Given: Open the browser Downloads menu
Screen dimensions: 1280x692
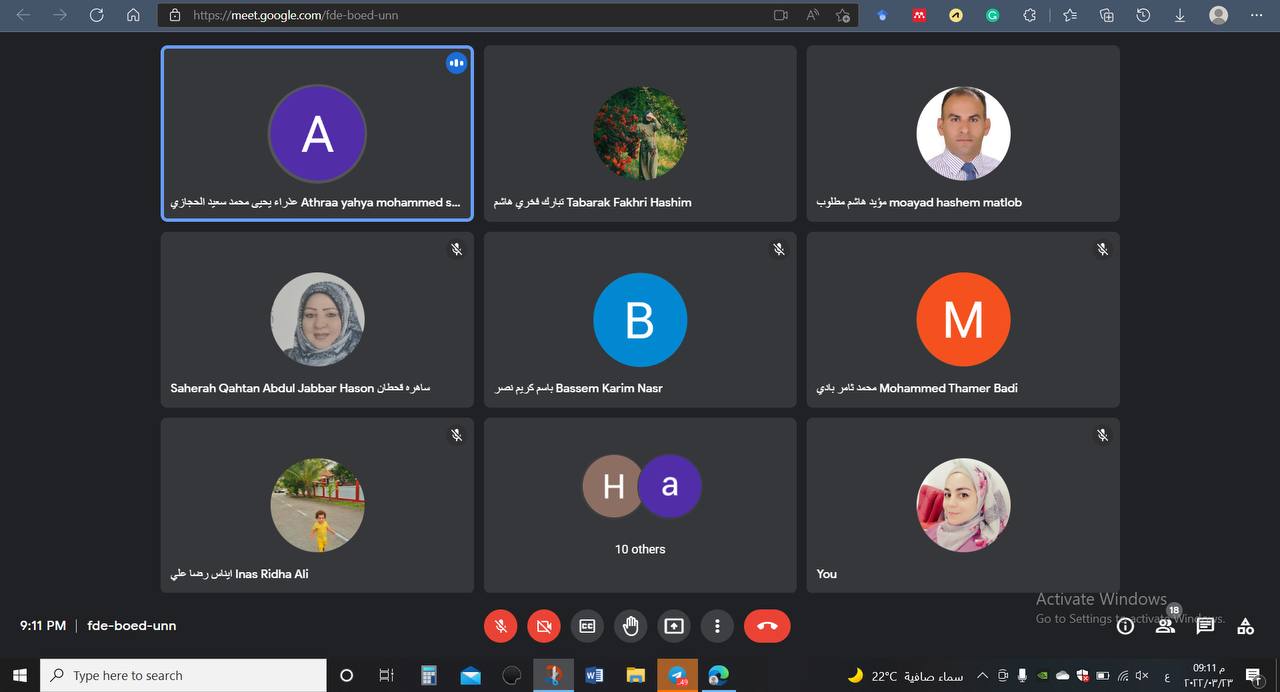Looking at the screenshot, I should click(1180, 15).
